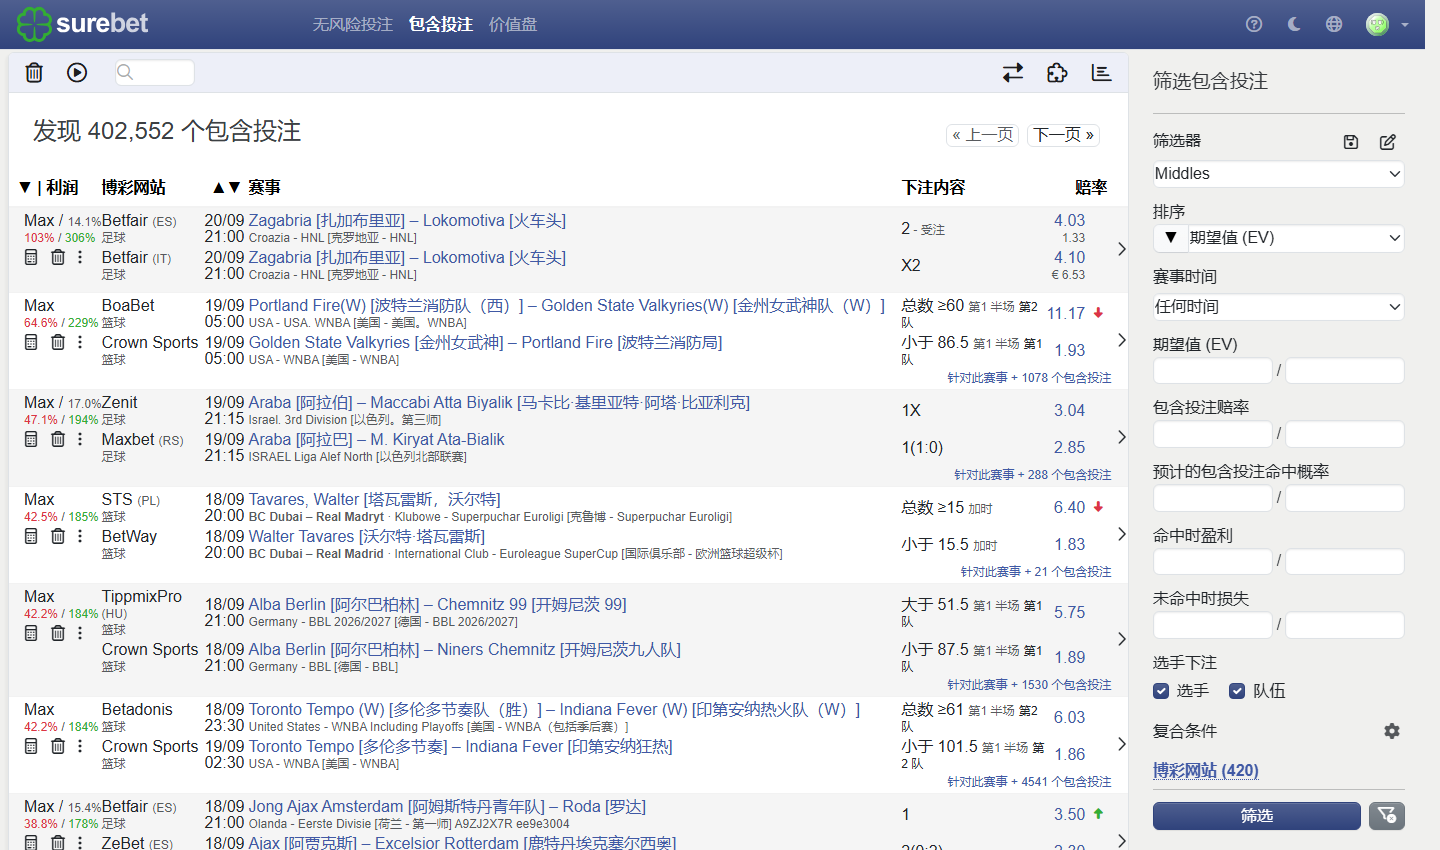Open 博彩网站 (420) link
The height and width of the screenshot is (850, 1440).
click(x=1206, y=770)
